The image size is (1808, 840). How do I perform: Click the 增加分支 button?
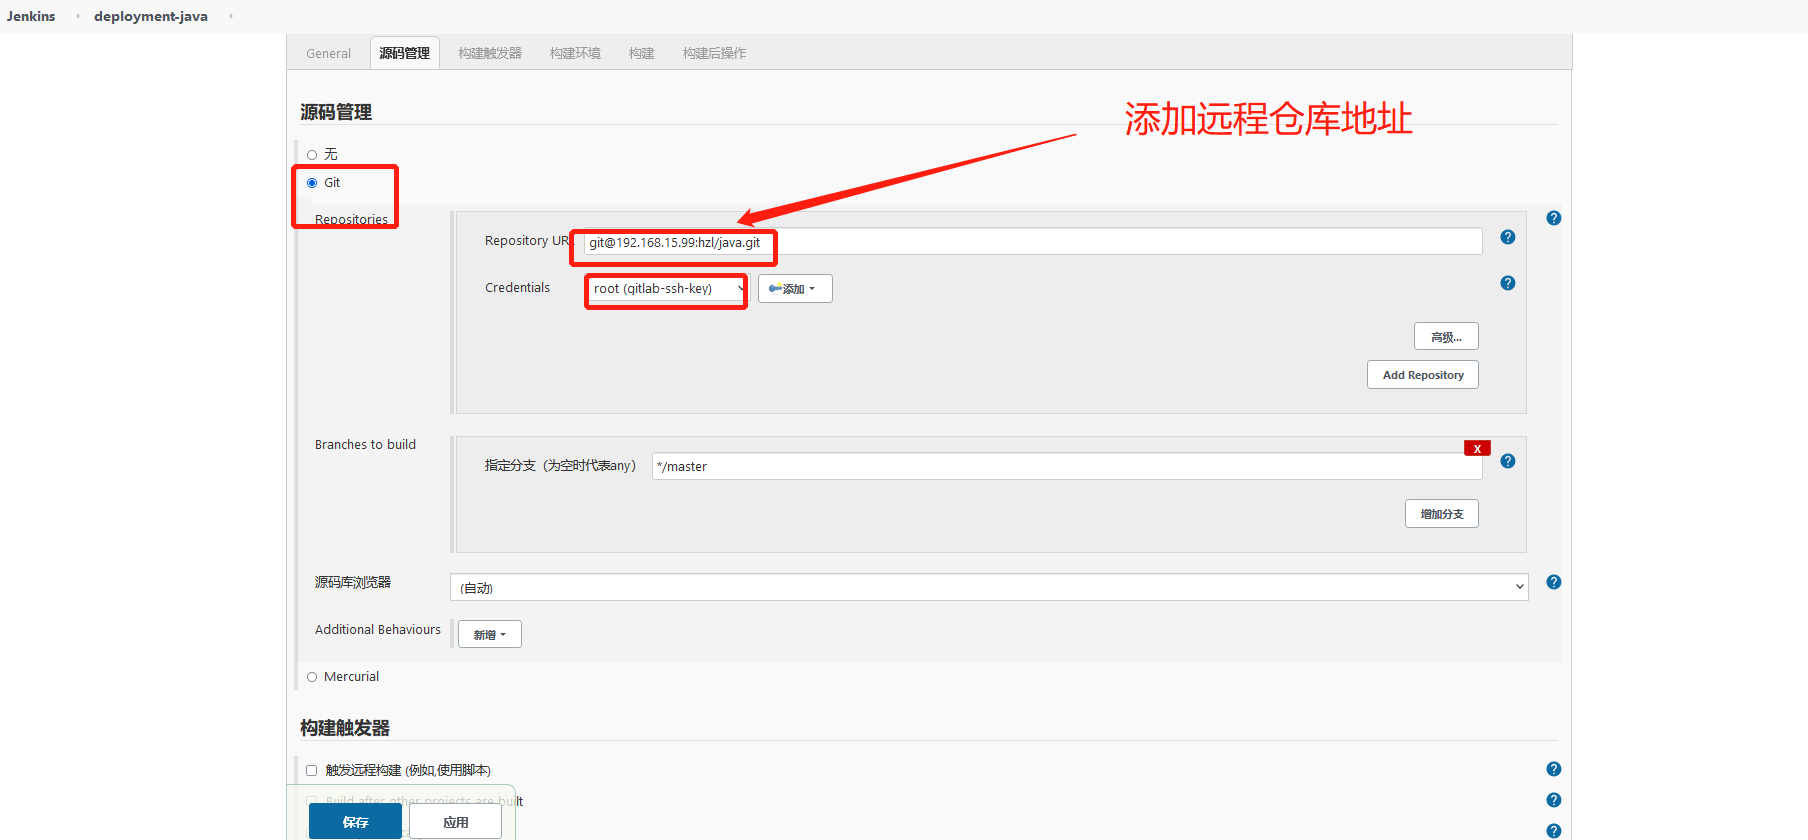pos(1442,513)
